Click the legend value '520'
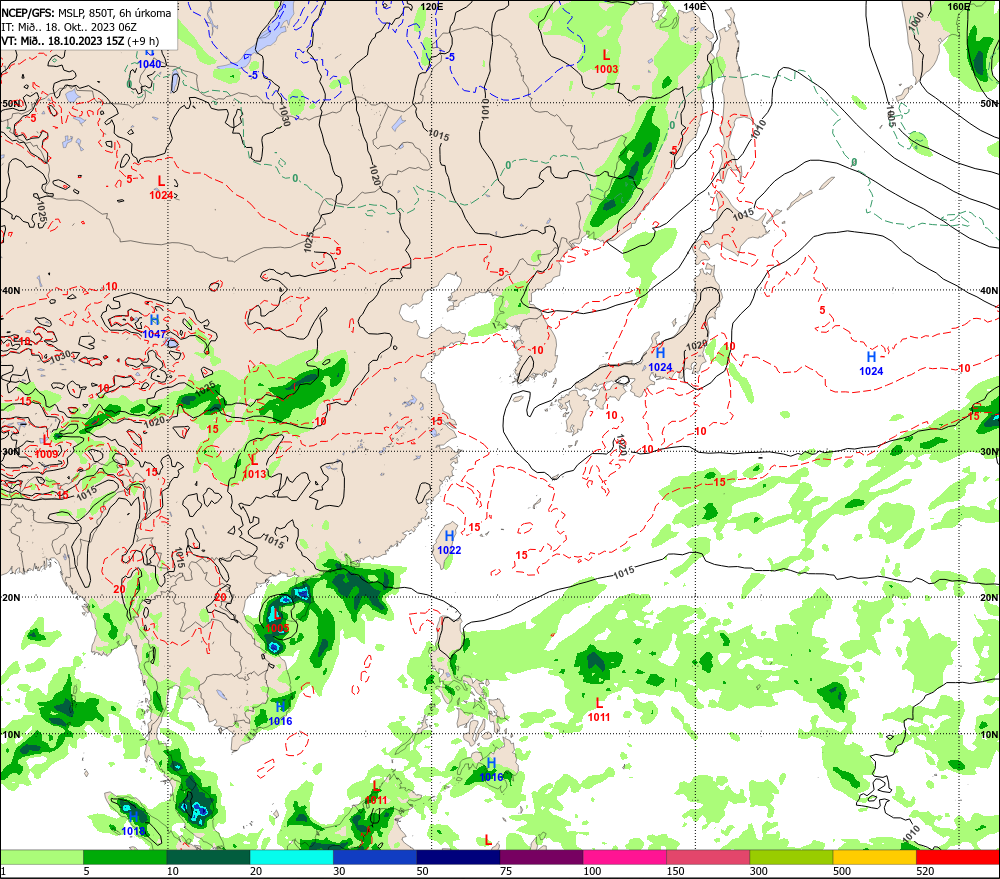This screenshot has height=879, width=1000. [x=925, y=871]
